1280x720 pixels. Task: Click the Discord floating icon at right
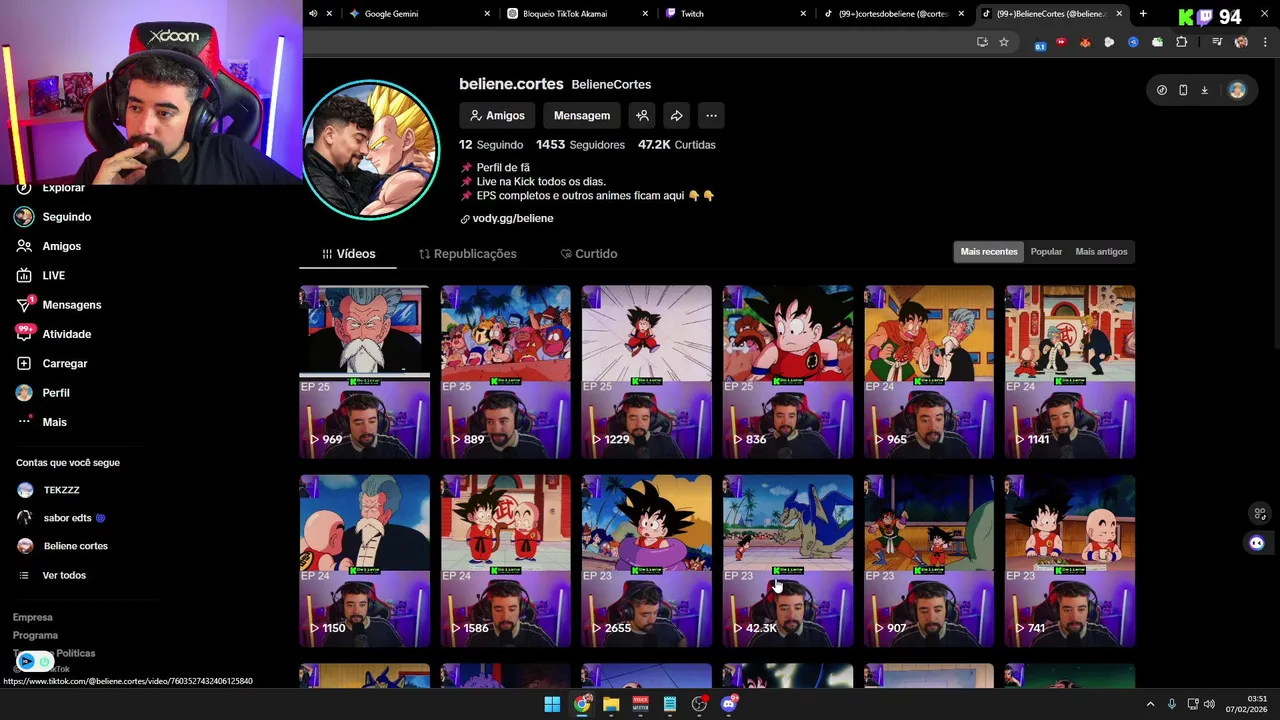1257,543
